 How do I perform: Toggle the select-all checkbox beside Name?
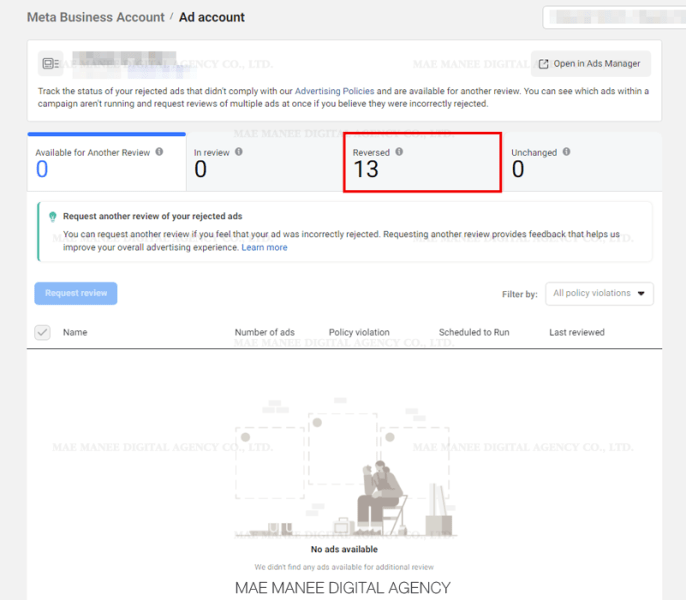42,332
